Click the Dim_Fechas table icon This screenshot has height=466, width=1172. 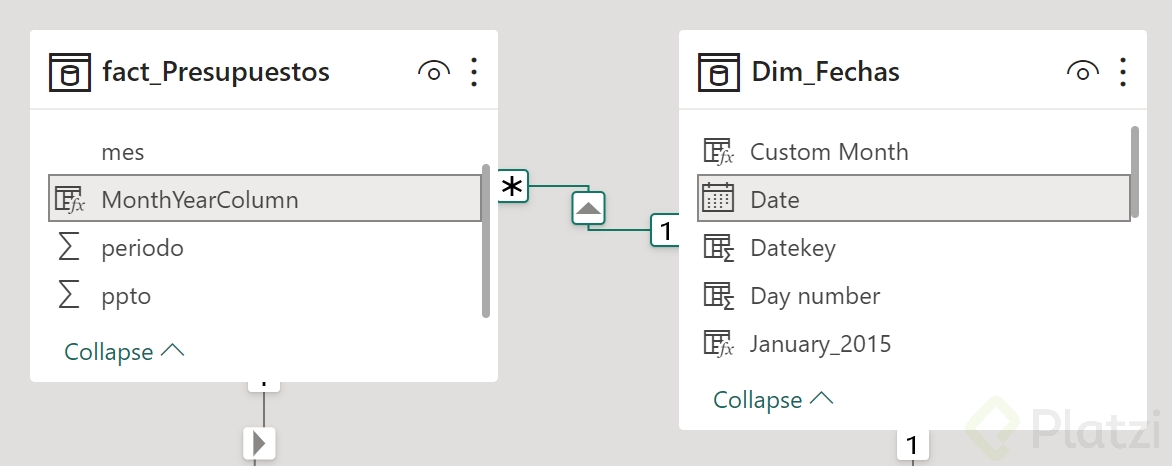718,73
